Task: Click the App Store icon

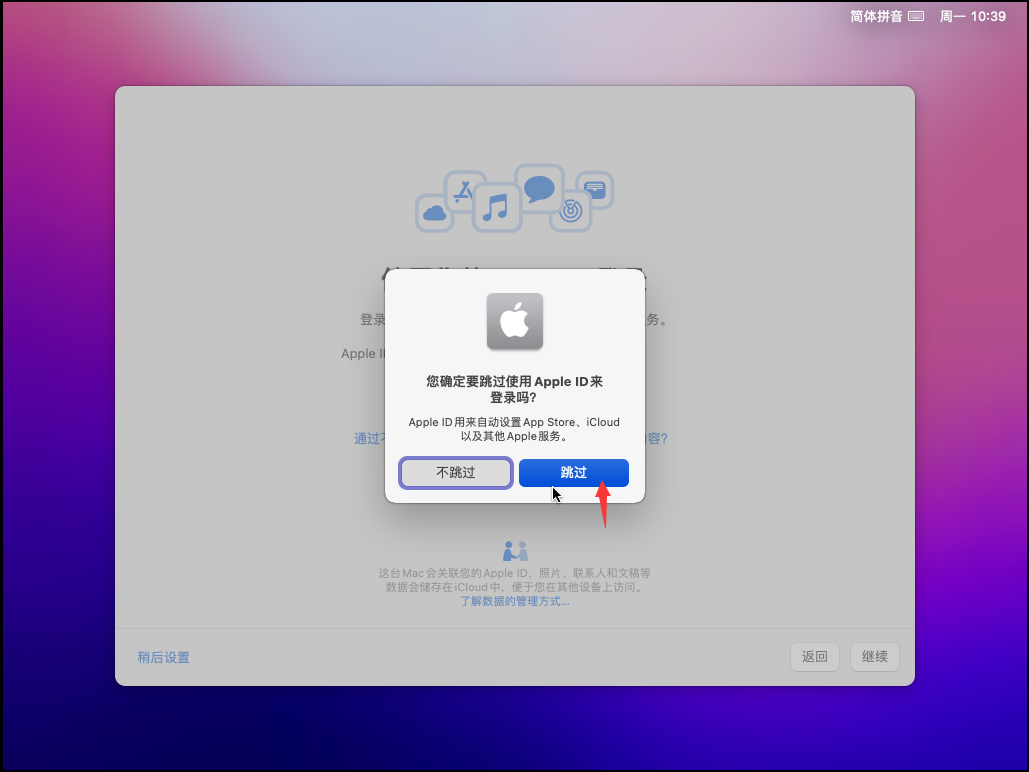Action: [464, 190]
